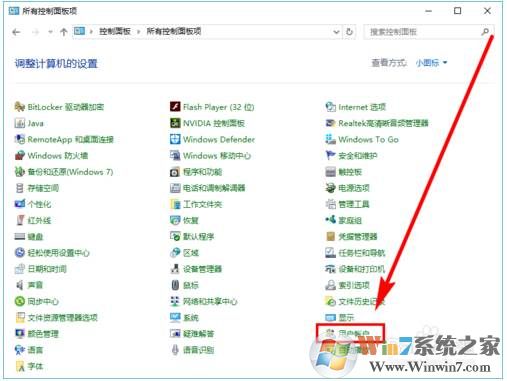Screen dimensions: 507x381
Task: Open 日期和时间 settings
Action: 40,269
